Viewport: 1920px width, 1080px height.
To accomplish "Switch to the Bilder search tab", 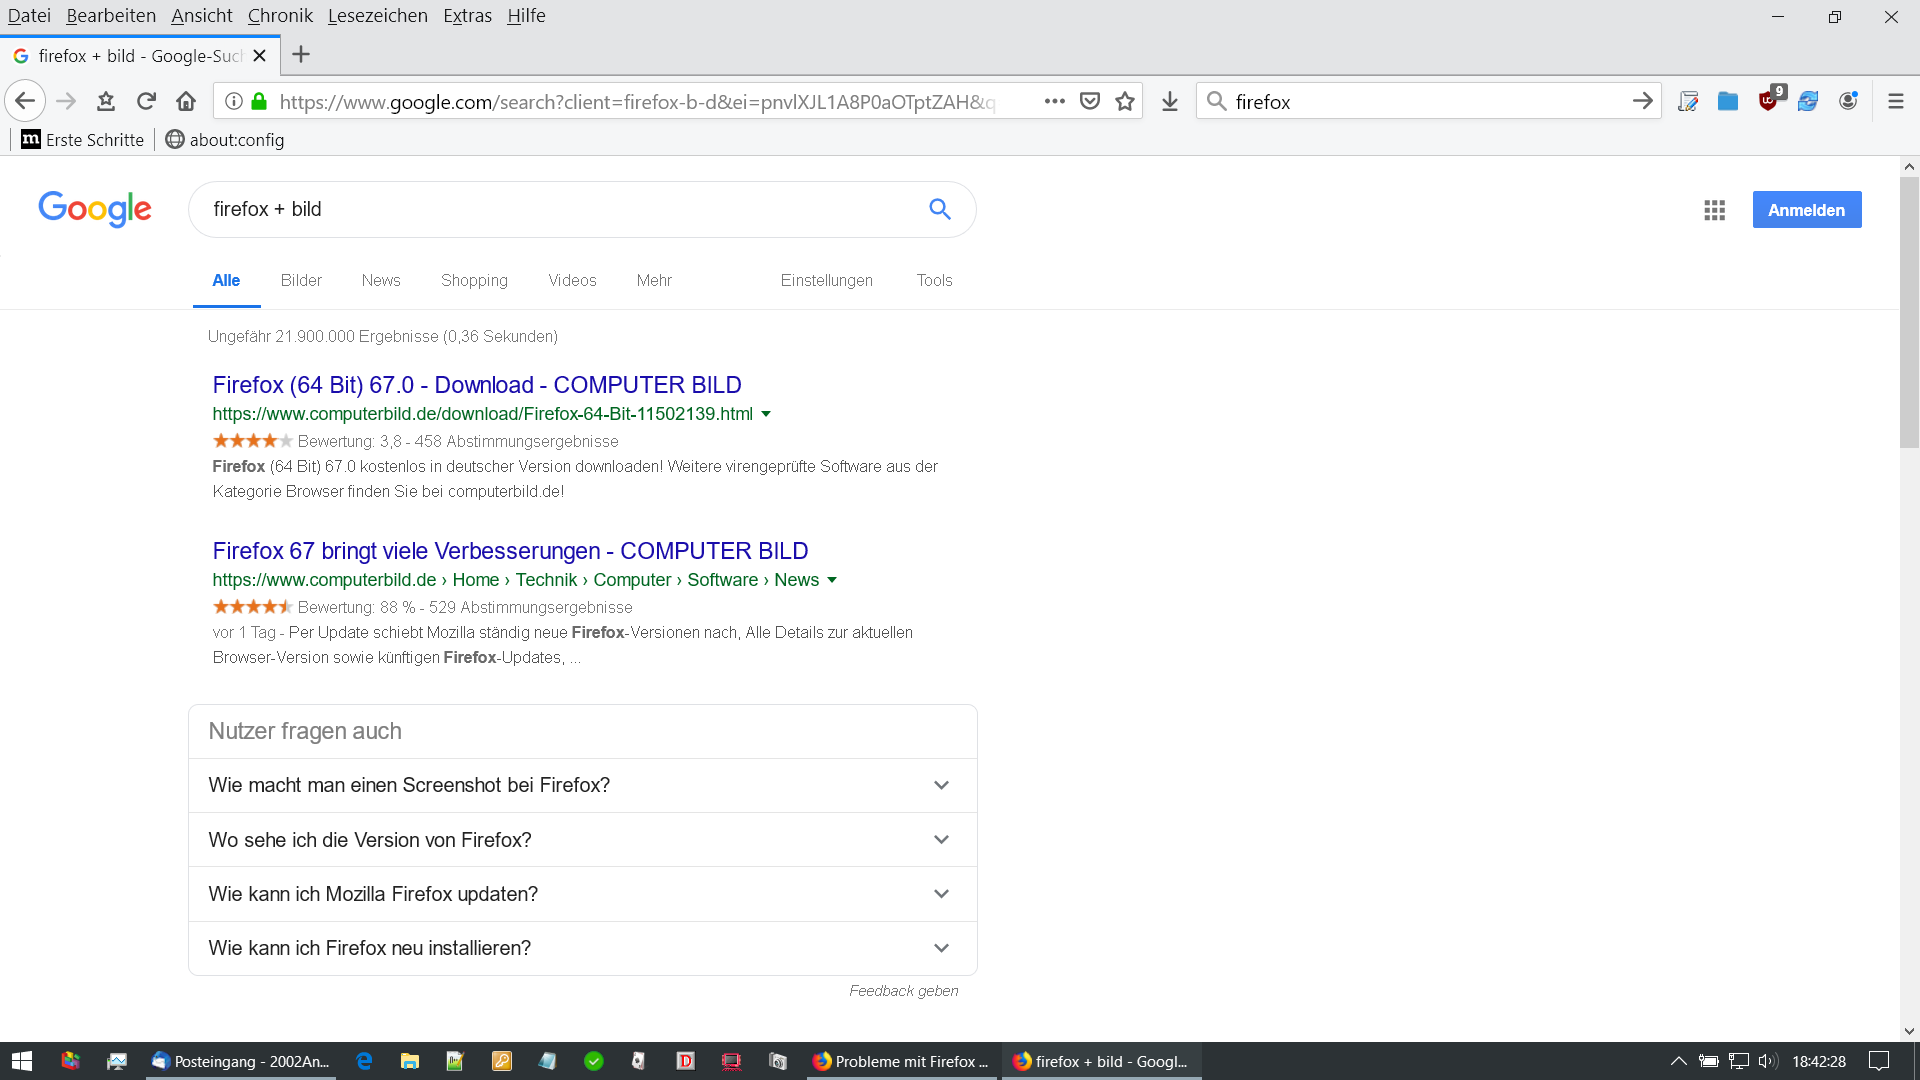I will pos(301,280).
